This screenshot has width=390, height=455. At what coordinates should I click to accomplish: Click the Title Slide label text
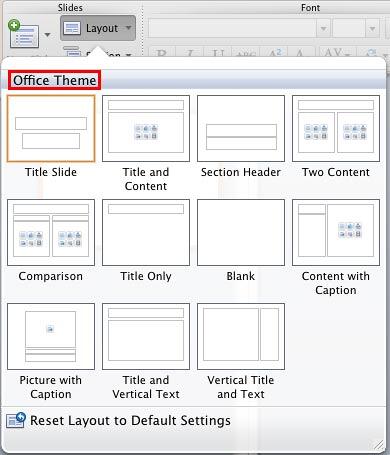coord(51,172)
